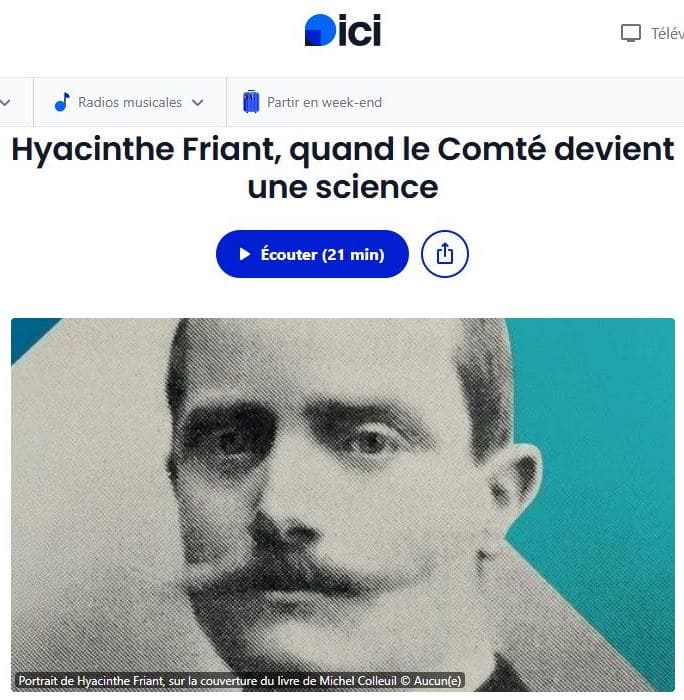Screen dimensions: 684x700
Task: Click the blue circle of the ici logo
Action: [320, 30]
